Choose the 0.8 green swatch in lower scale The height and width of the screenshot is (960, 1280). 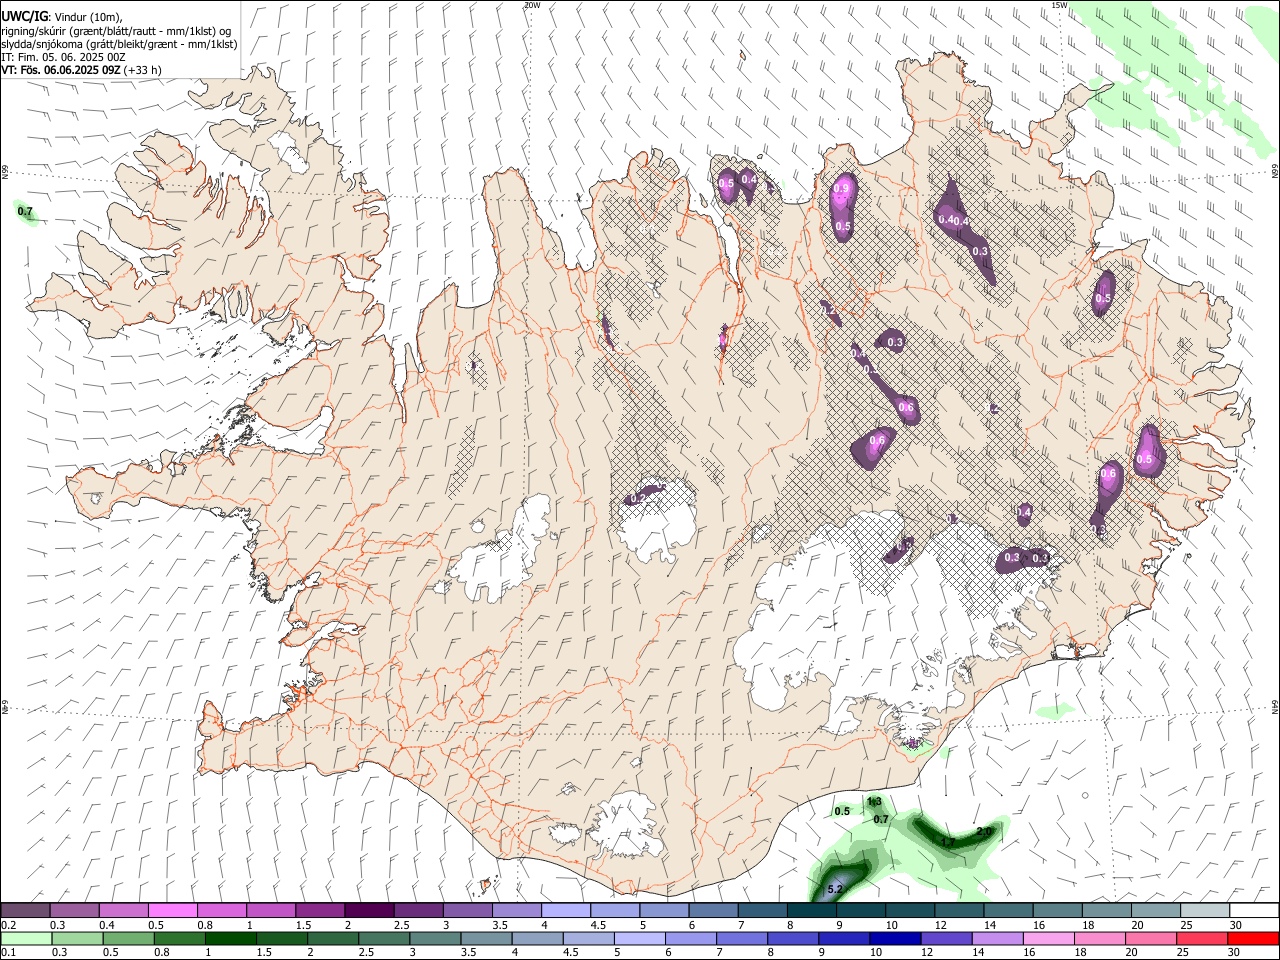(x=179, y=939)
